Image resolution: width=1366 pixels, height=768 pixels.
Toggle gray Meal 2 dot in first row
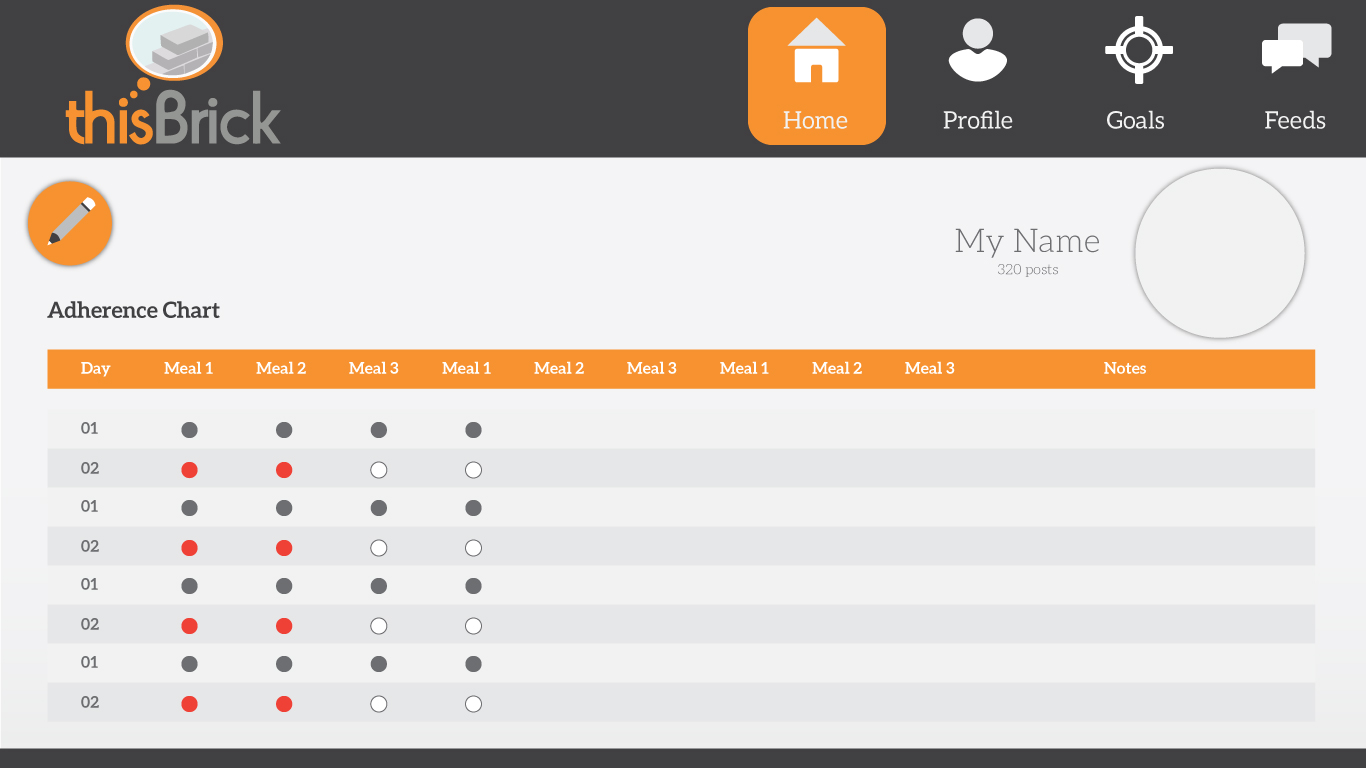point(284,430)
